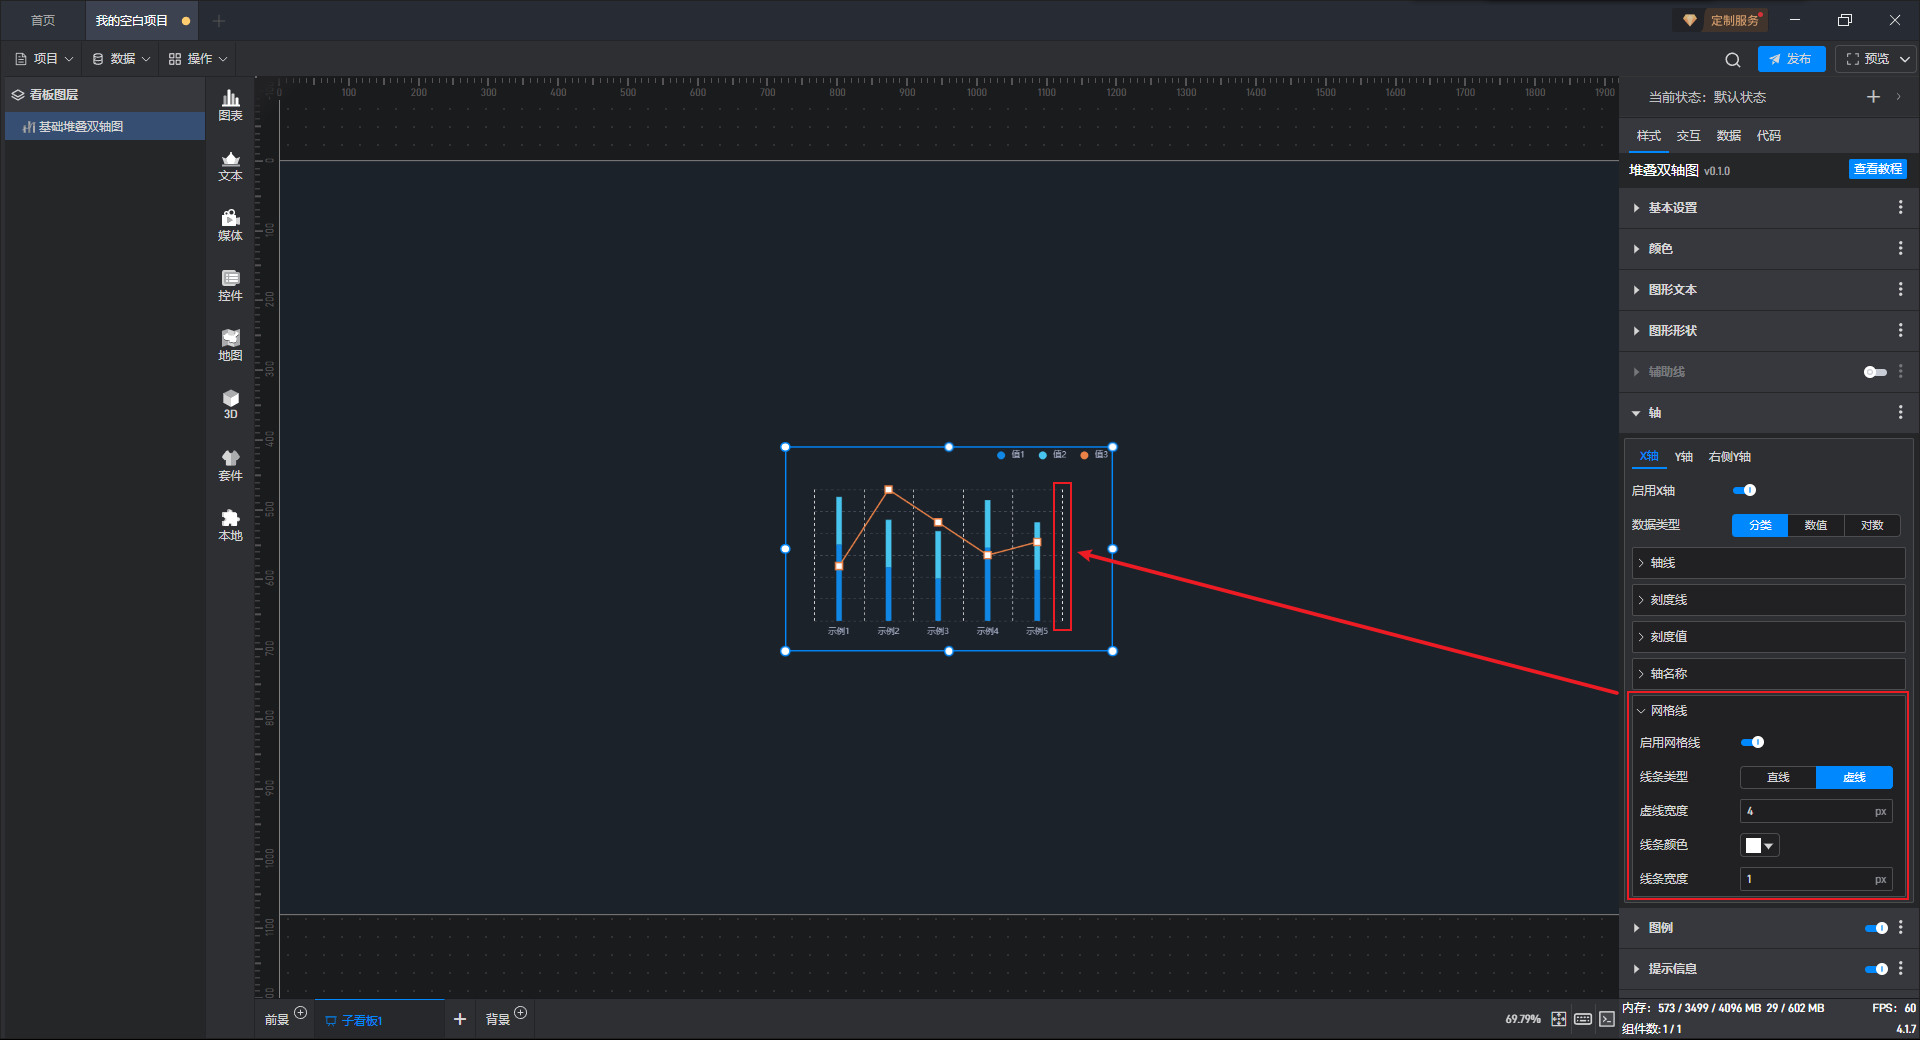Switch to the 右侧Y轴 tab
The width and height of the screenshot is (1920, 1040).
(1730, 457)
